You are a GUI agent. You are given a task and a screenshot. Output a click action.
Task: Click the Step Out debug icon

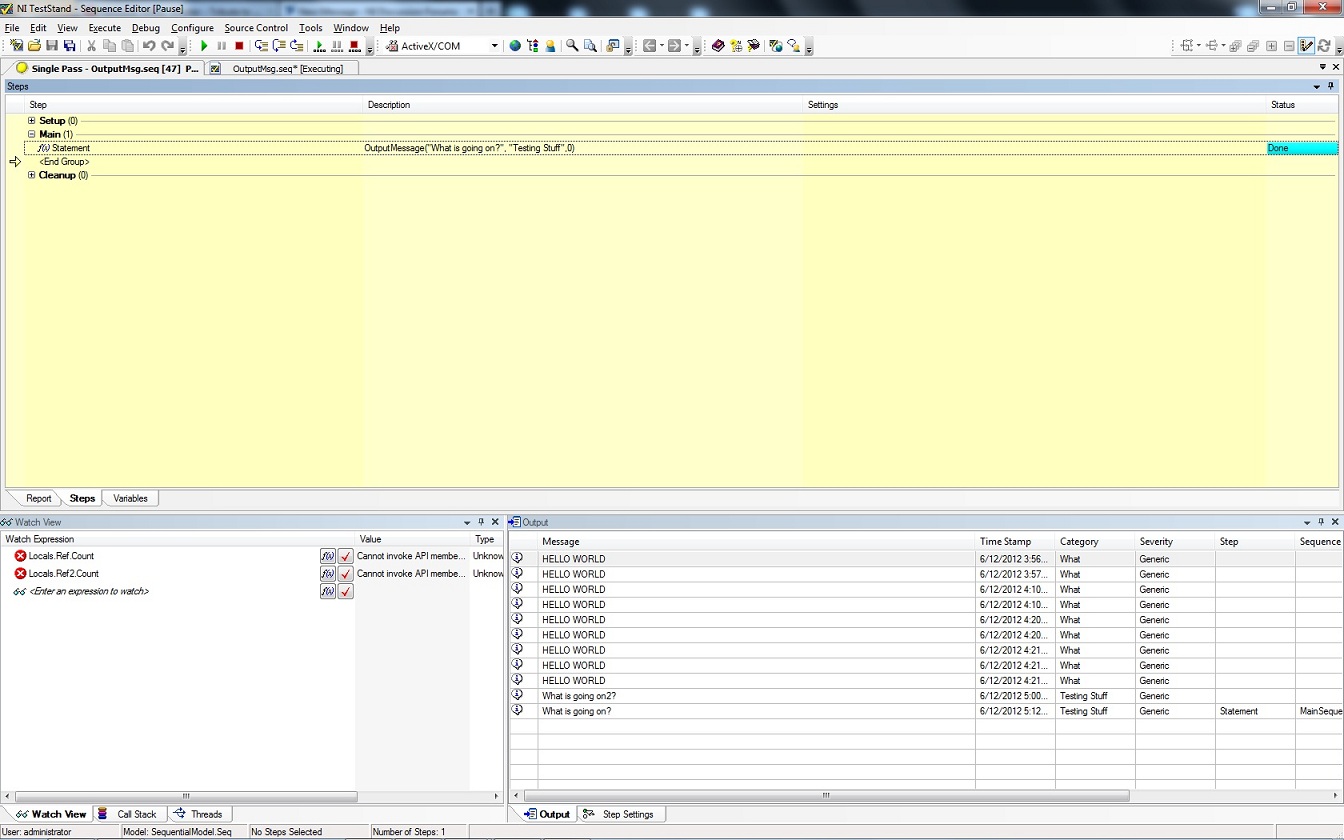tap(296, 46)
